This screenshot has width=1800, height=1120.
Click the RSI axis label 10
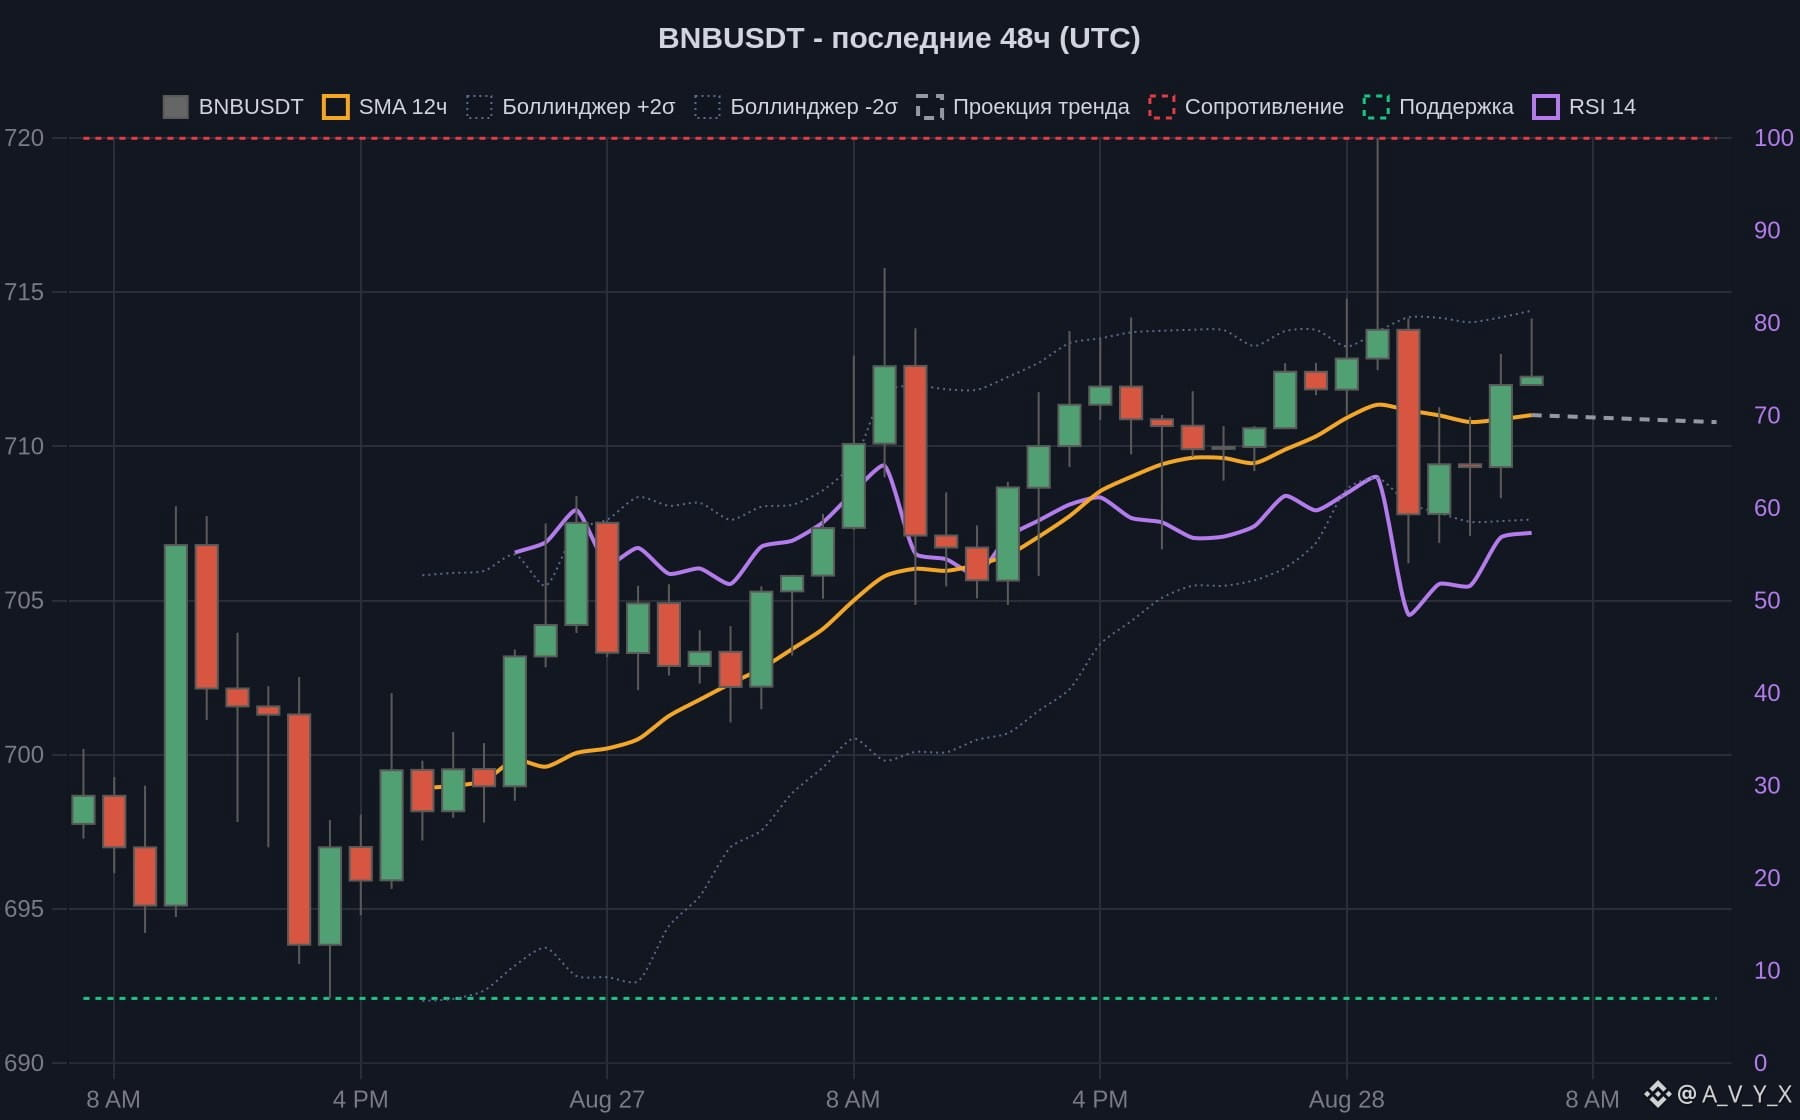pyautogui.click(x=1767, y=970)
